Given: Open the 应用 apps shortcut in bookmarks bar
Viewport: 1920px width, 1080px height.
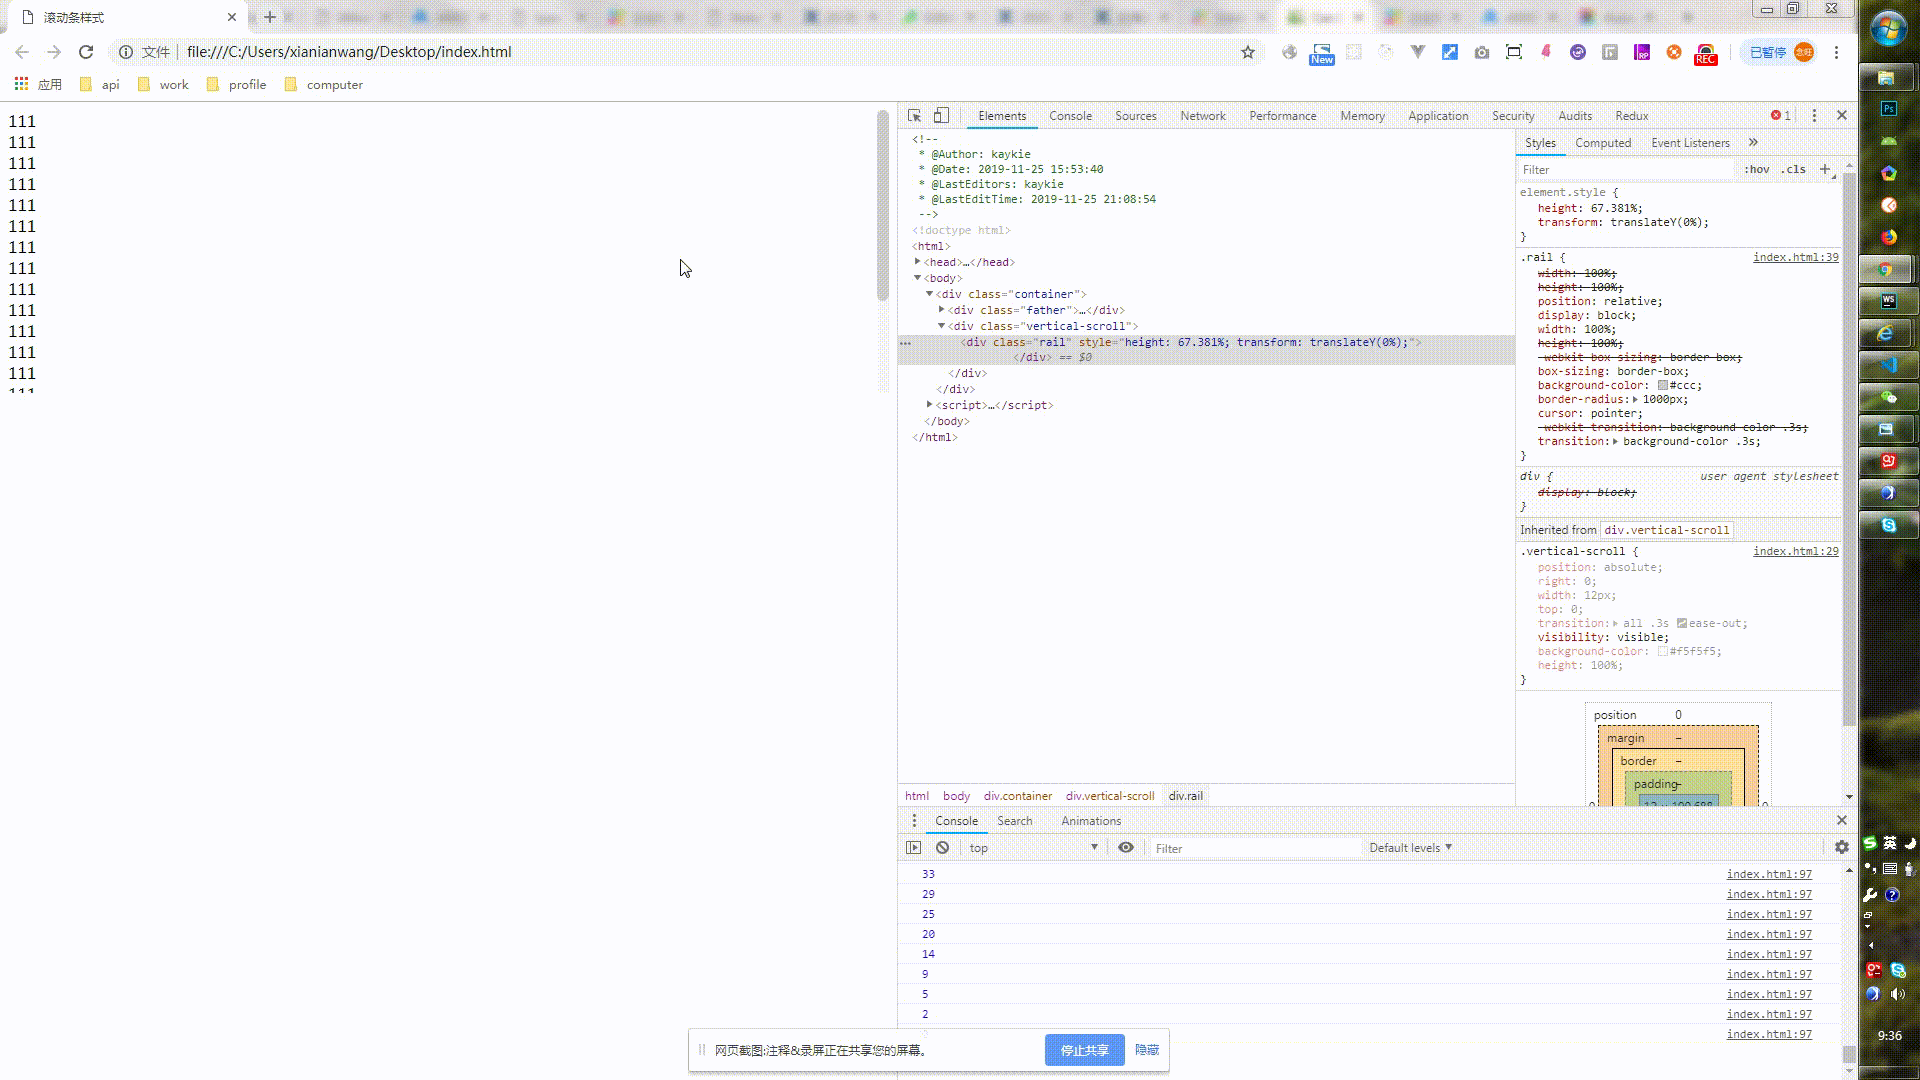Looking at the screenshot, I should pos(38,85).
